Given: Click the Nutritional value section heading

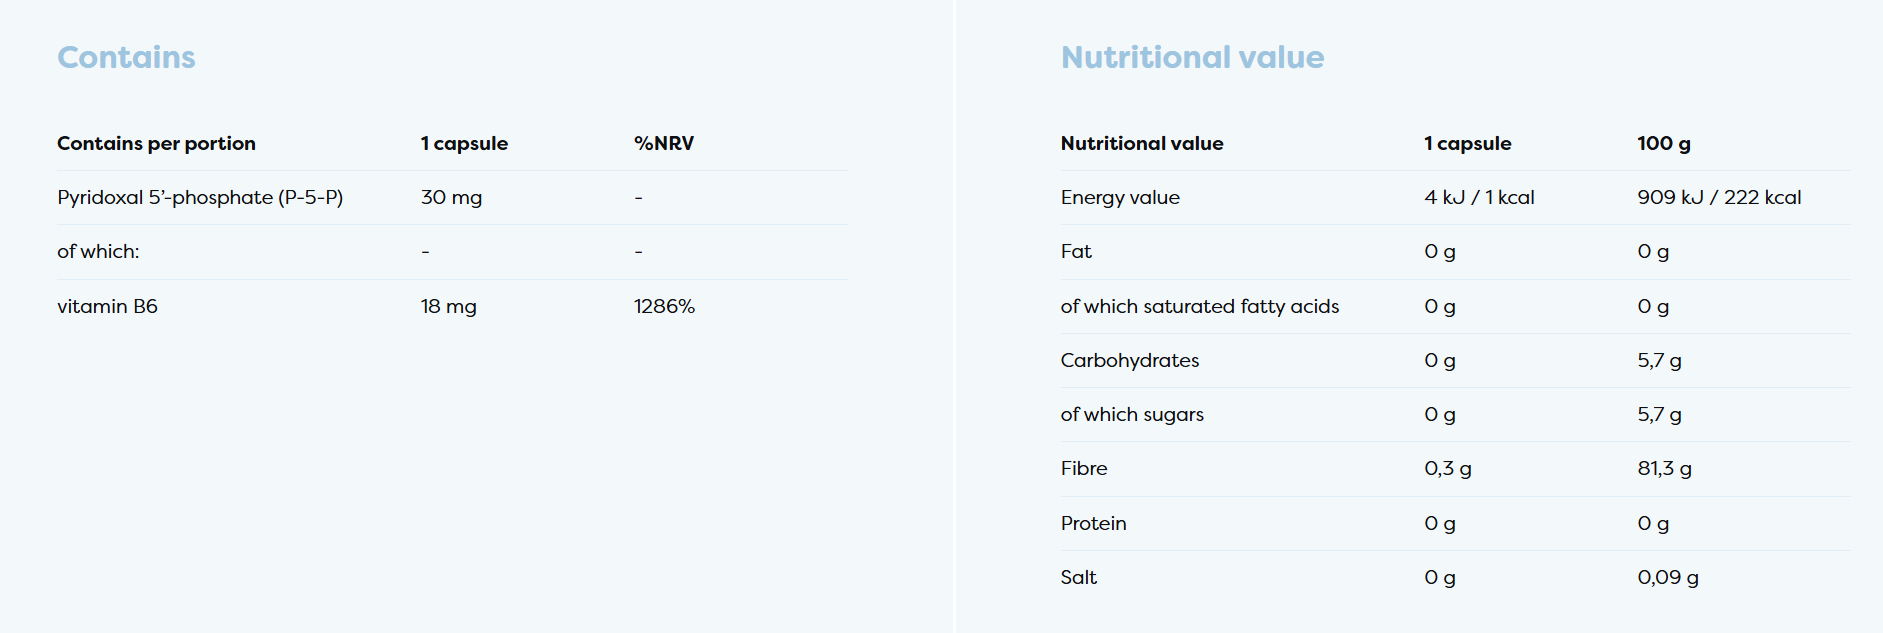Looking at the screenshot, I should coord(1192,58).
